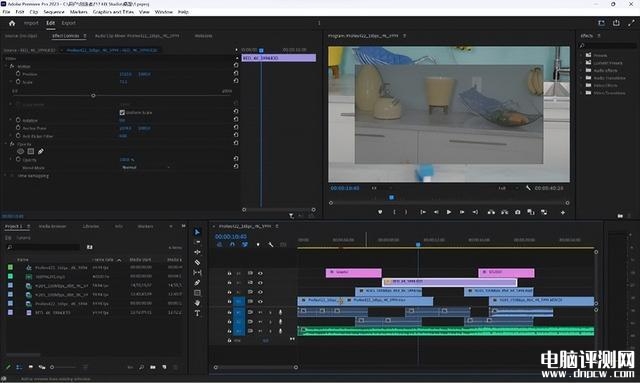640x383 pixels.
Task: Open Graphics and Titles menu
Action: [113, 12]
